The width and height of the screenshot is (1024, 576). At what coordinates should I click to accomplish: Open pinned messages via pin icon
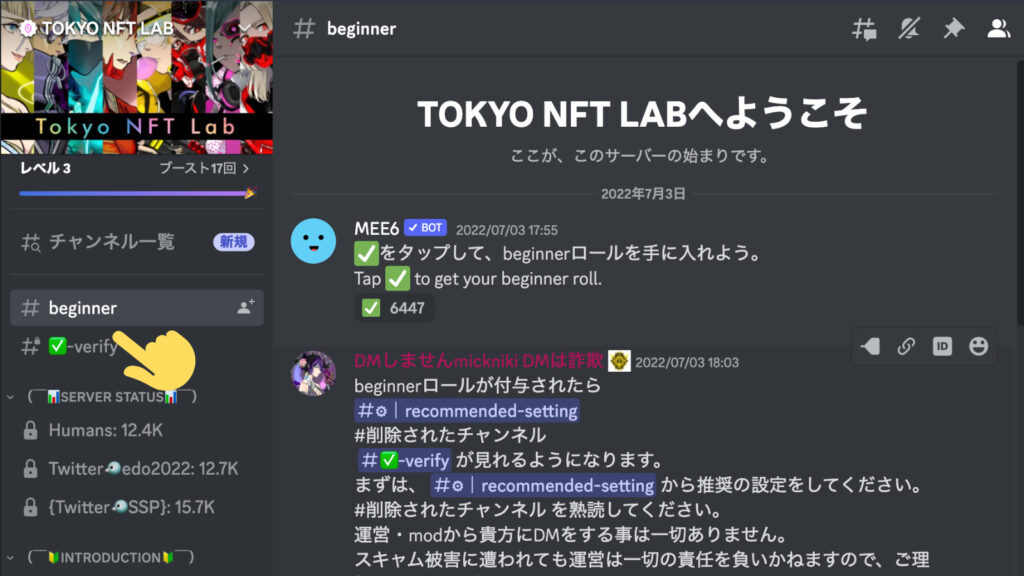click(953, 29)
